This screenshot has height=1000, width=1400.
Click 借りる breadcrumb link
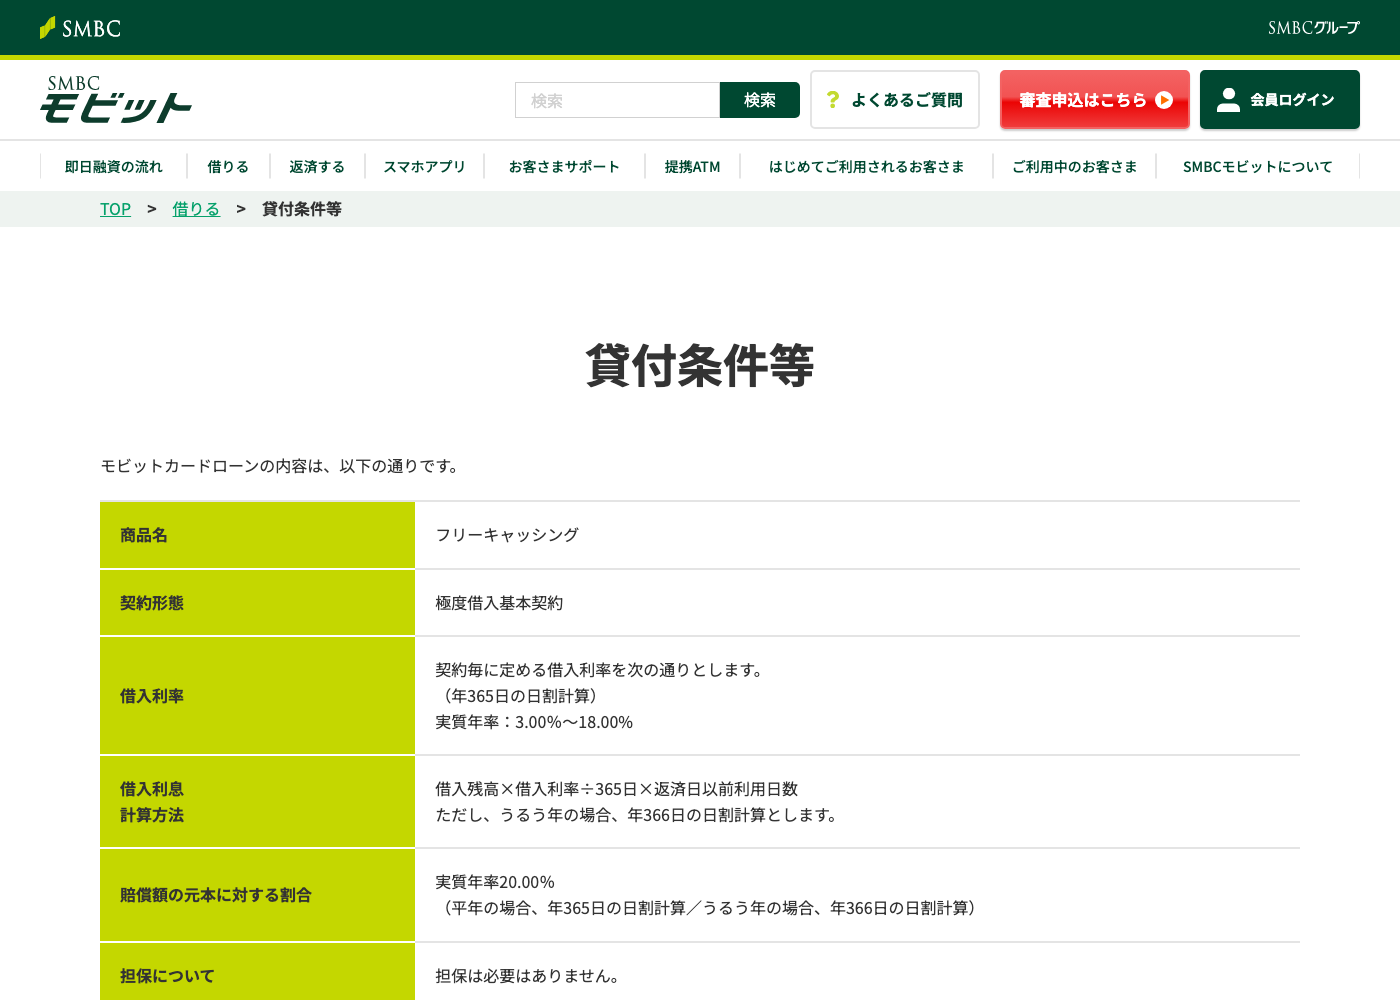(196, 209)
